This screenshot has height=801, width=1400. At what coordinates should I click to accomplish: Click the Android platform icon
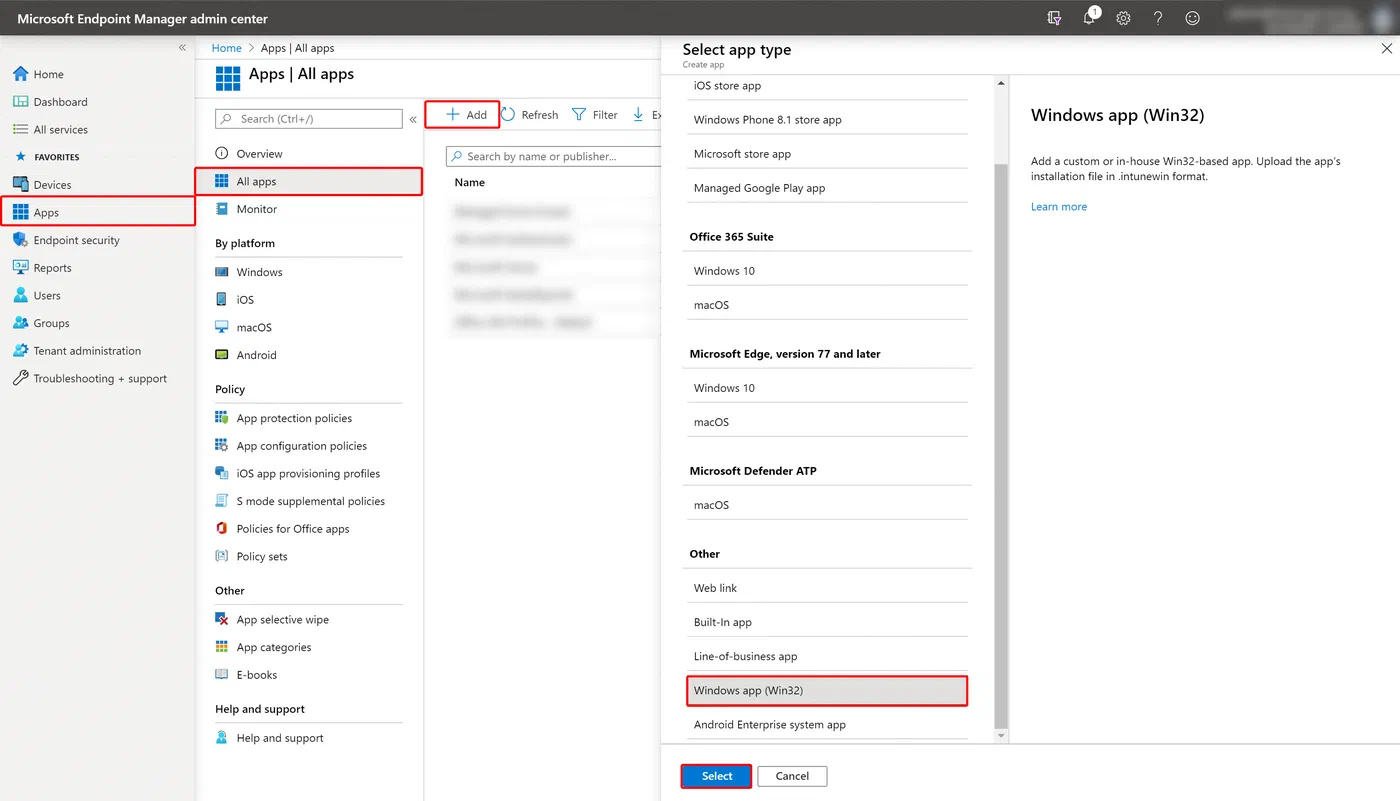click(222, 355)
